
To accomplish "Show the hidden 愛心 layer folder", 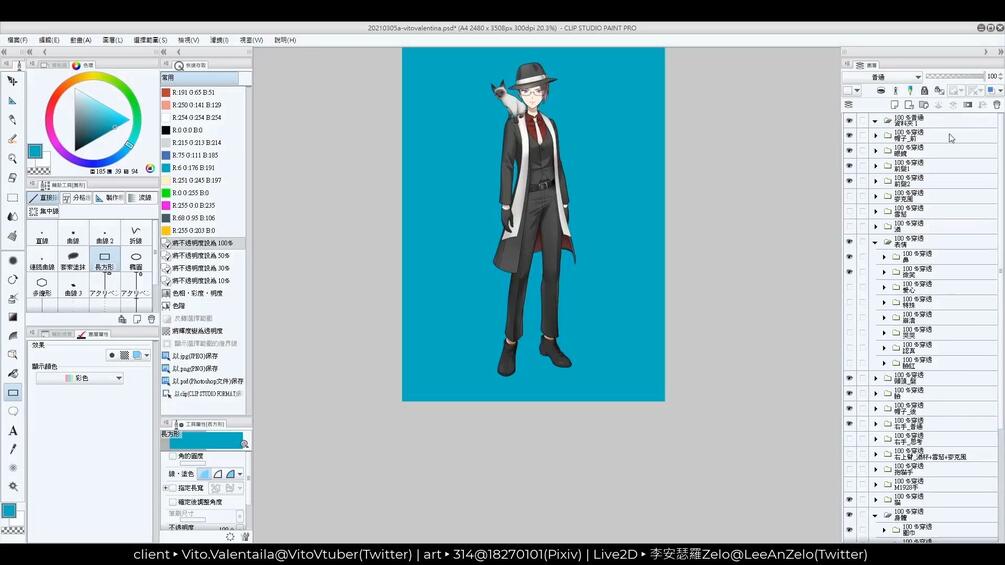I will [849, 287].
